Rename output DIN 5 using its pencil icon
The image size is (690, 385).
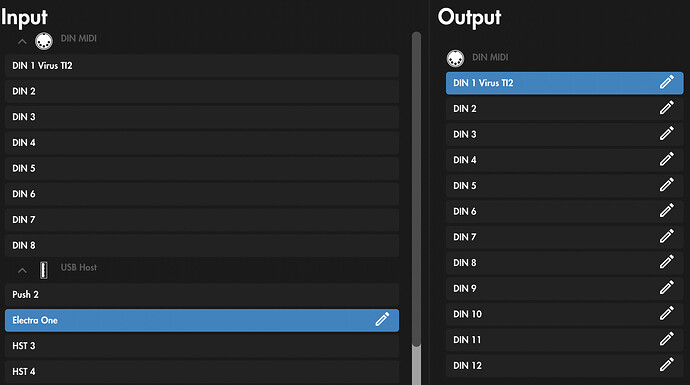pyautogui.click(x=666, y=185)
